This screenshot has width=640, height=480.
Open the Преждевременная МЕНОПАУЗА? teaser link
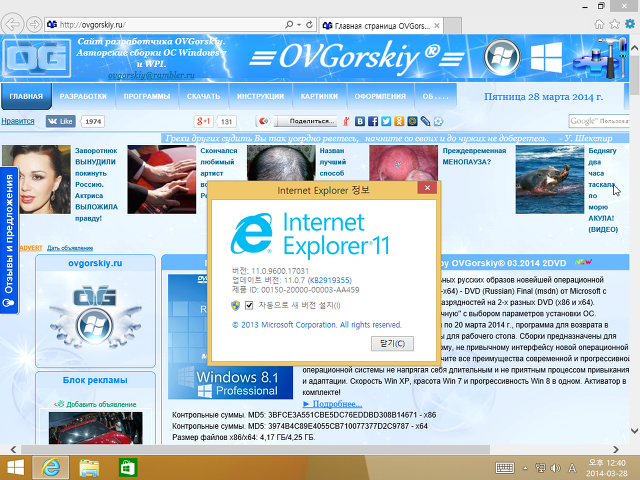(474, 156)
